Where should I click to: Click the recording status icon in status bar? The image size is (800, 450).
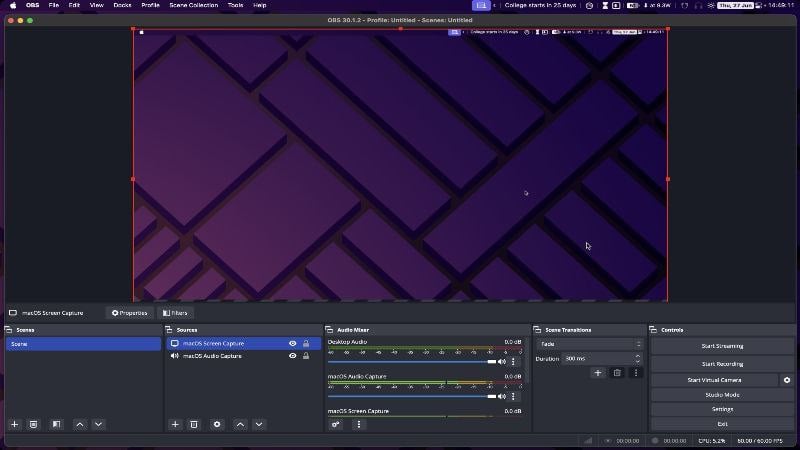tap(655, 440)
